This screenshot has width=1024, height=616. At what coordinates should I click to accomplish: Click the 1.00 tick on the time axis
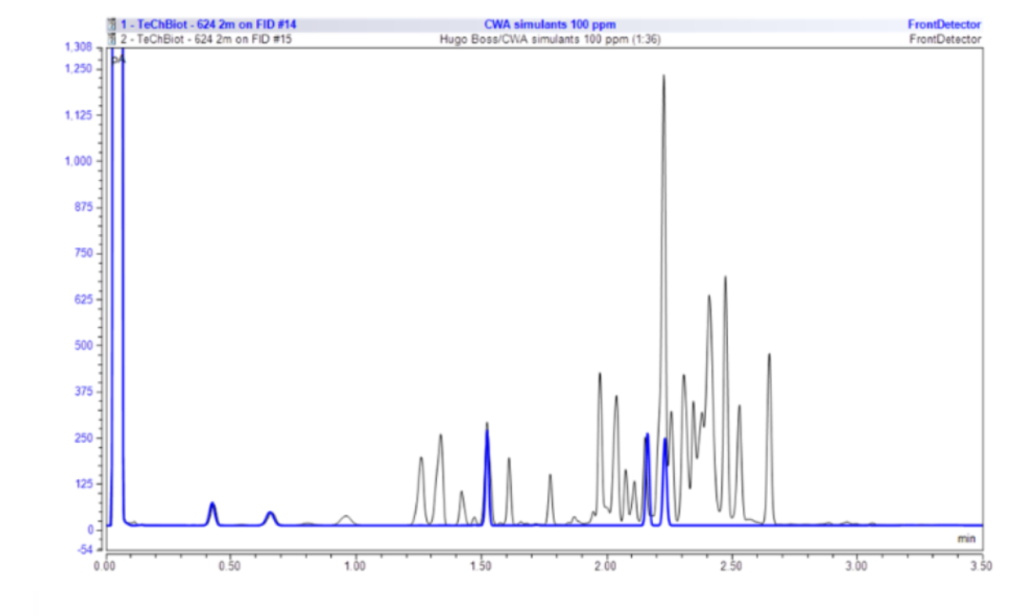tap(356, 565)
